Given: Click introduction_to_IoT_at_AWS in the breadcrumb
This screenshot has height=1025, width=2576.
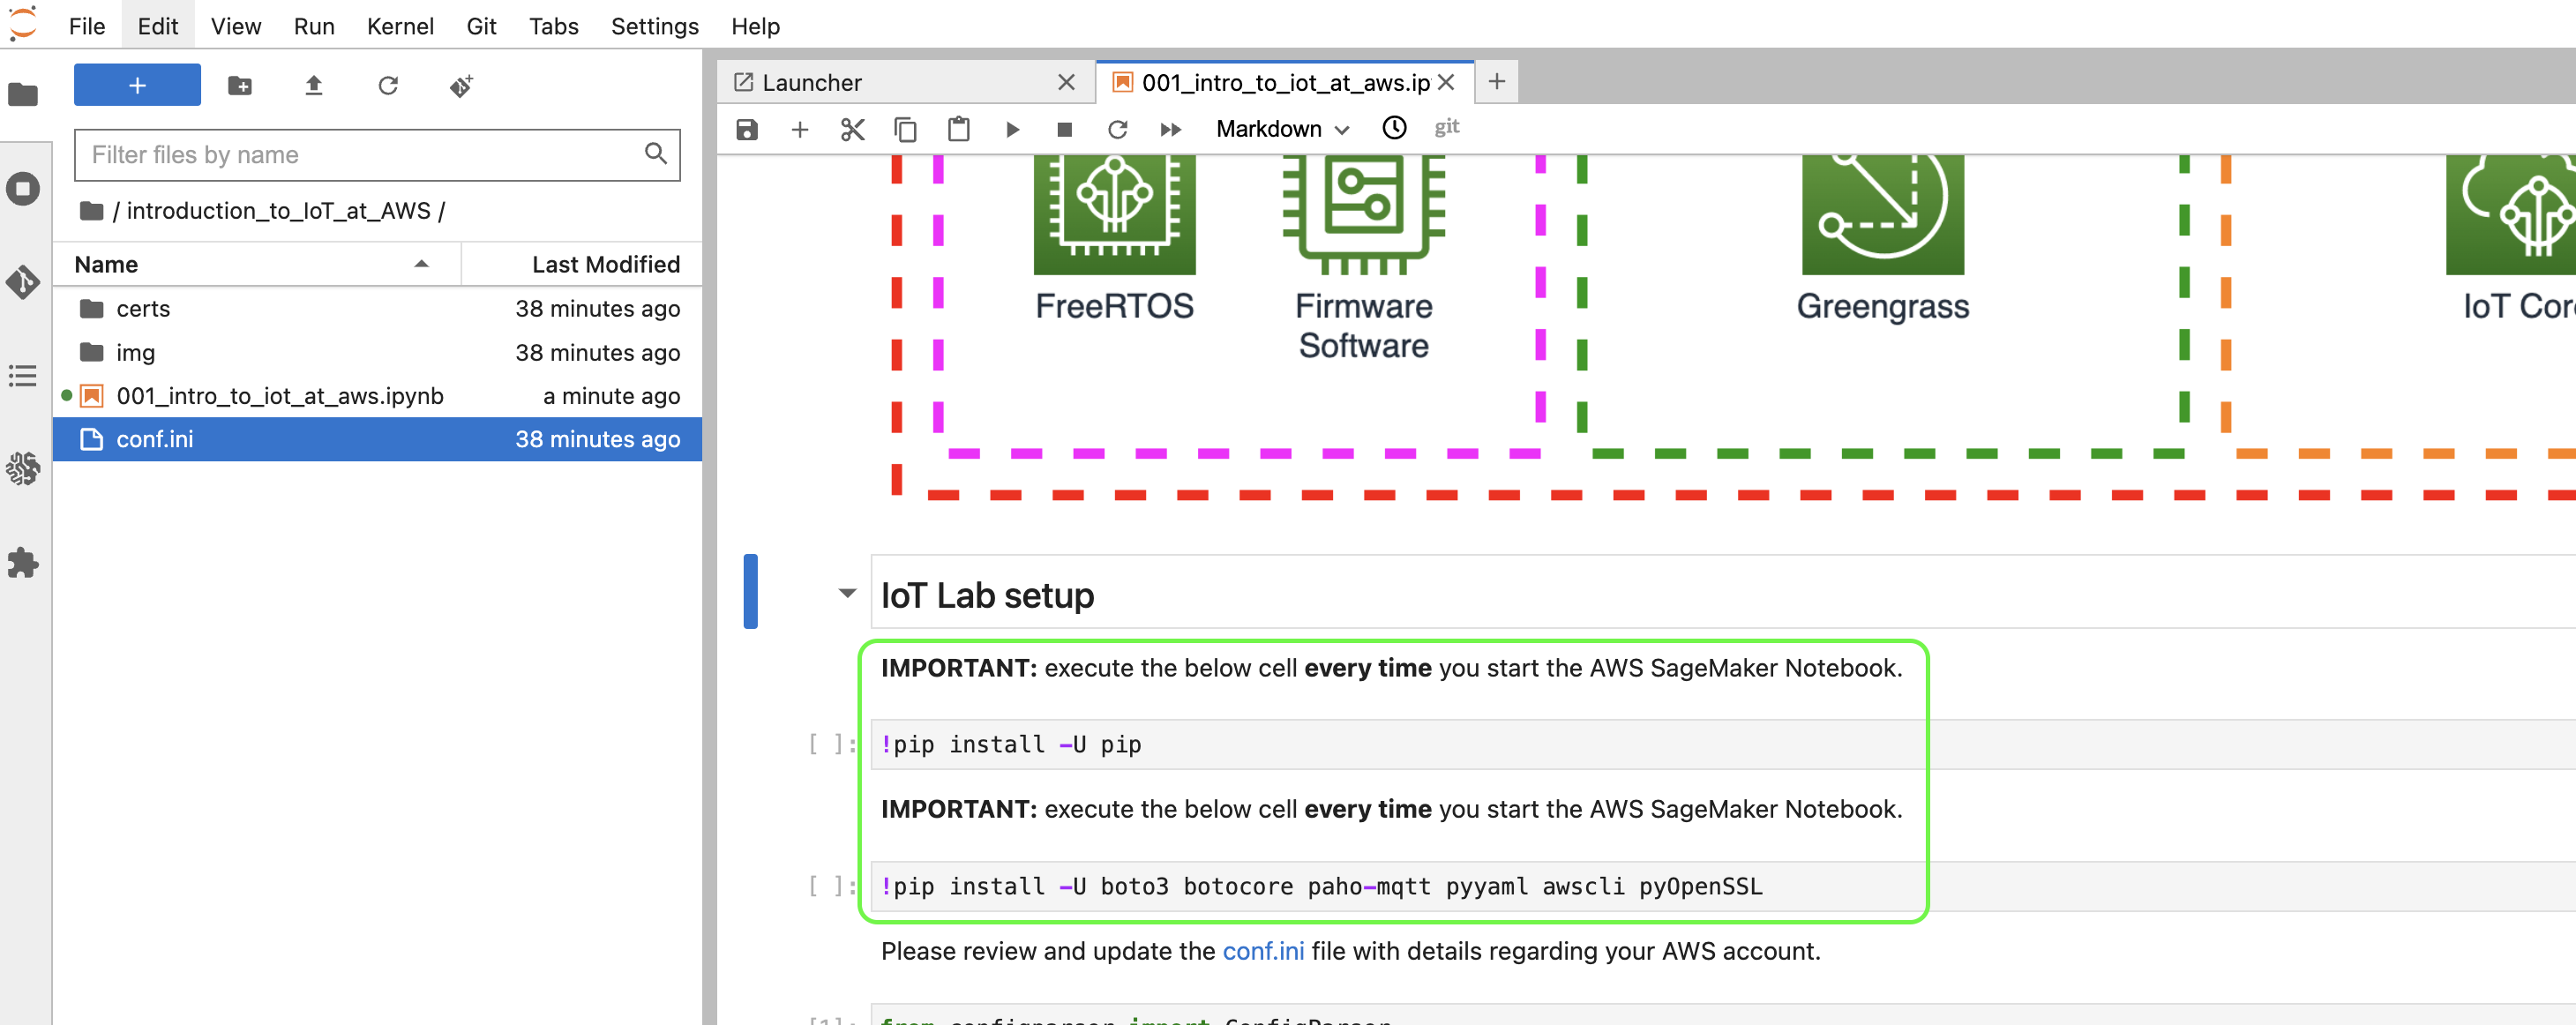Looking at the screenshot, I should [278, 211].
